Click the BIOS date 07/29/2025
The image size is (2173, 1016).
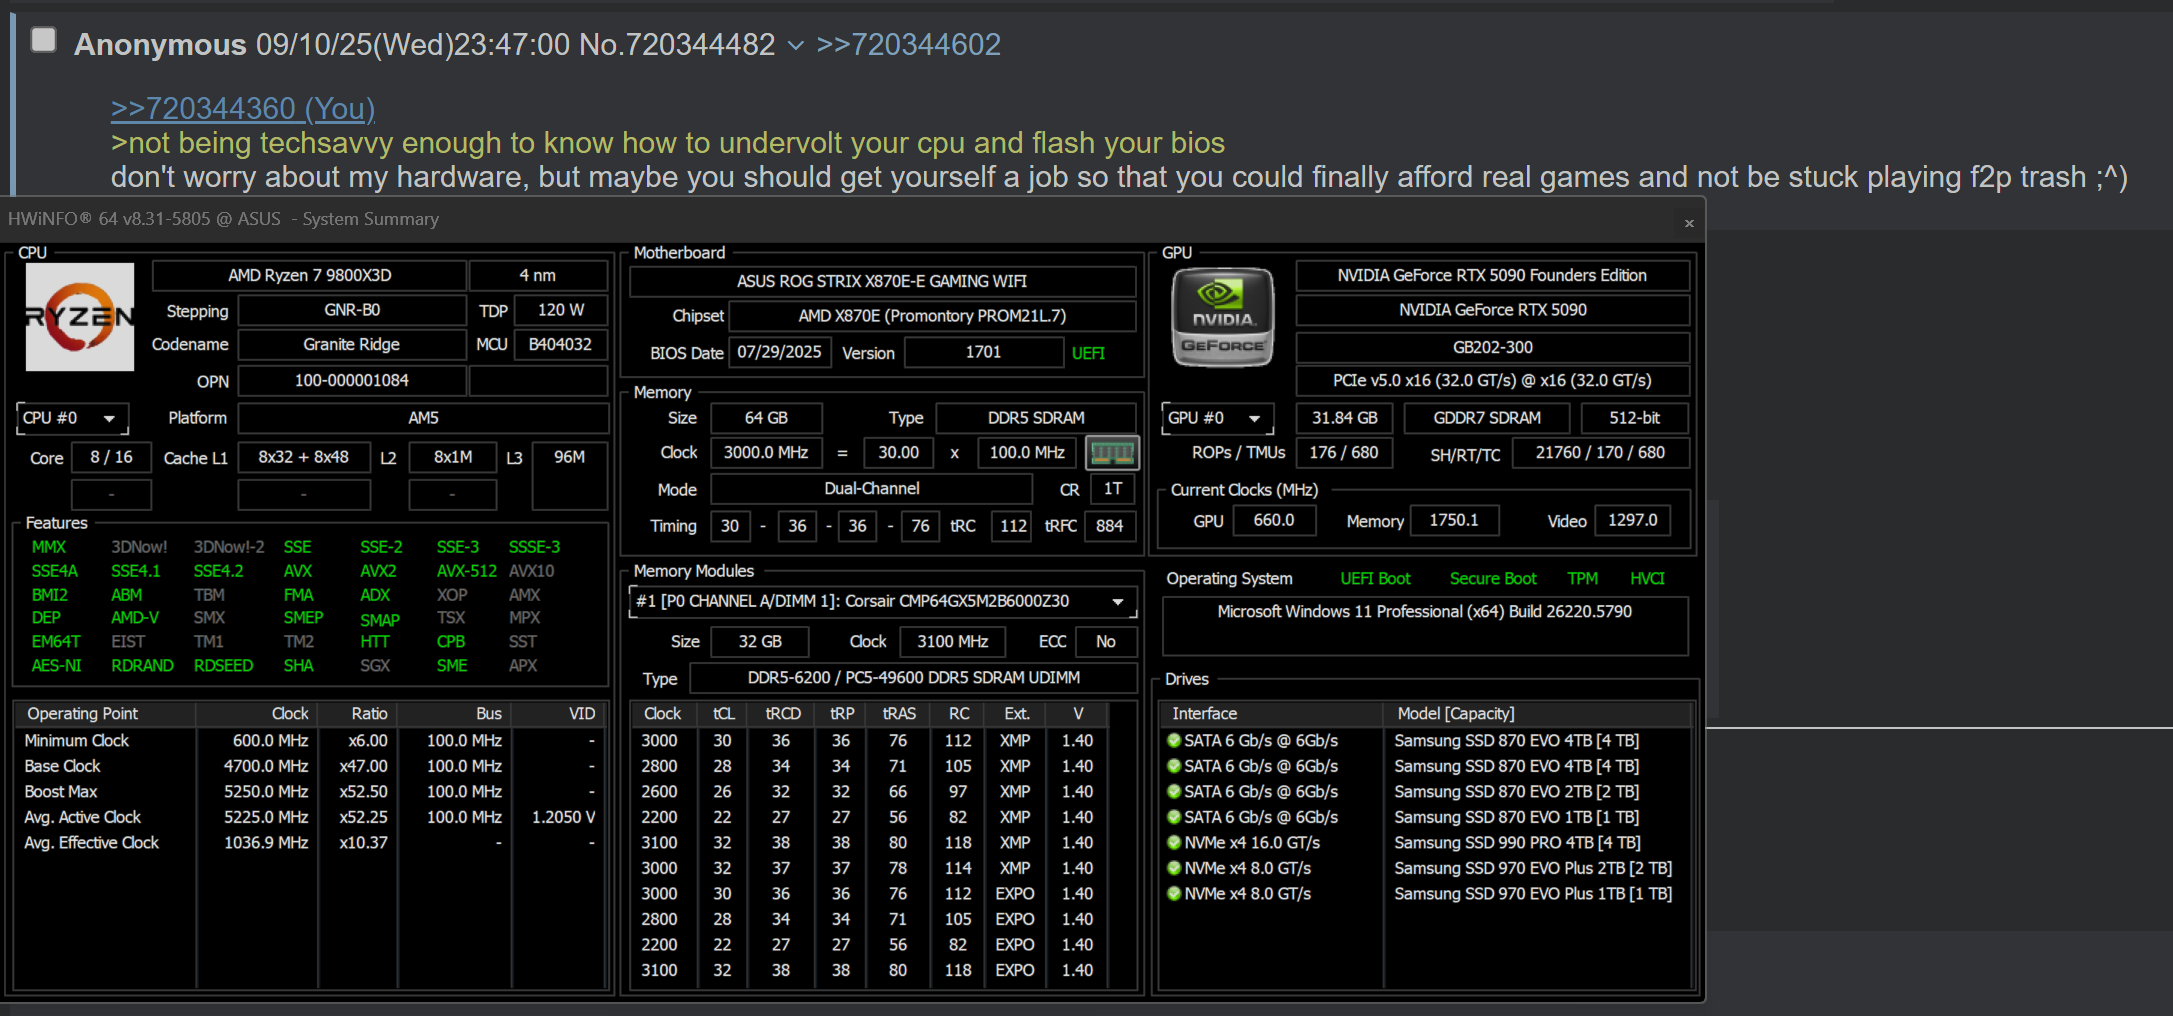coord(779,353)
